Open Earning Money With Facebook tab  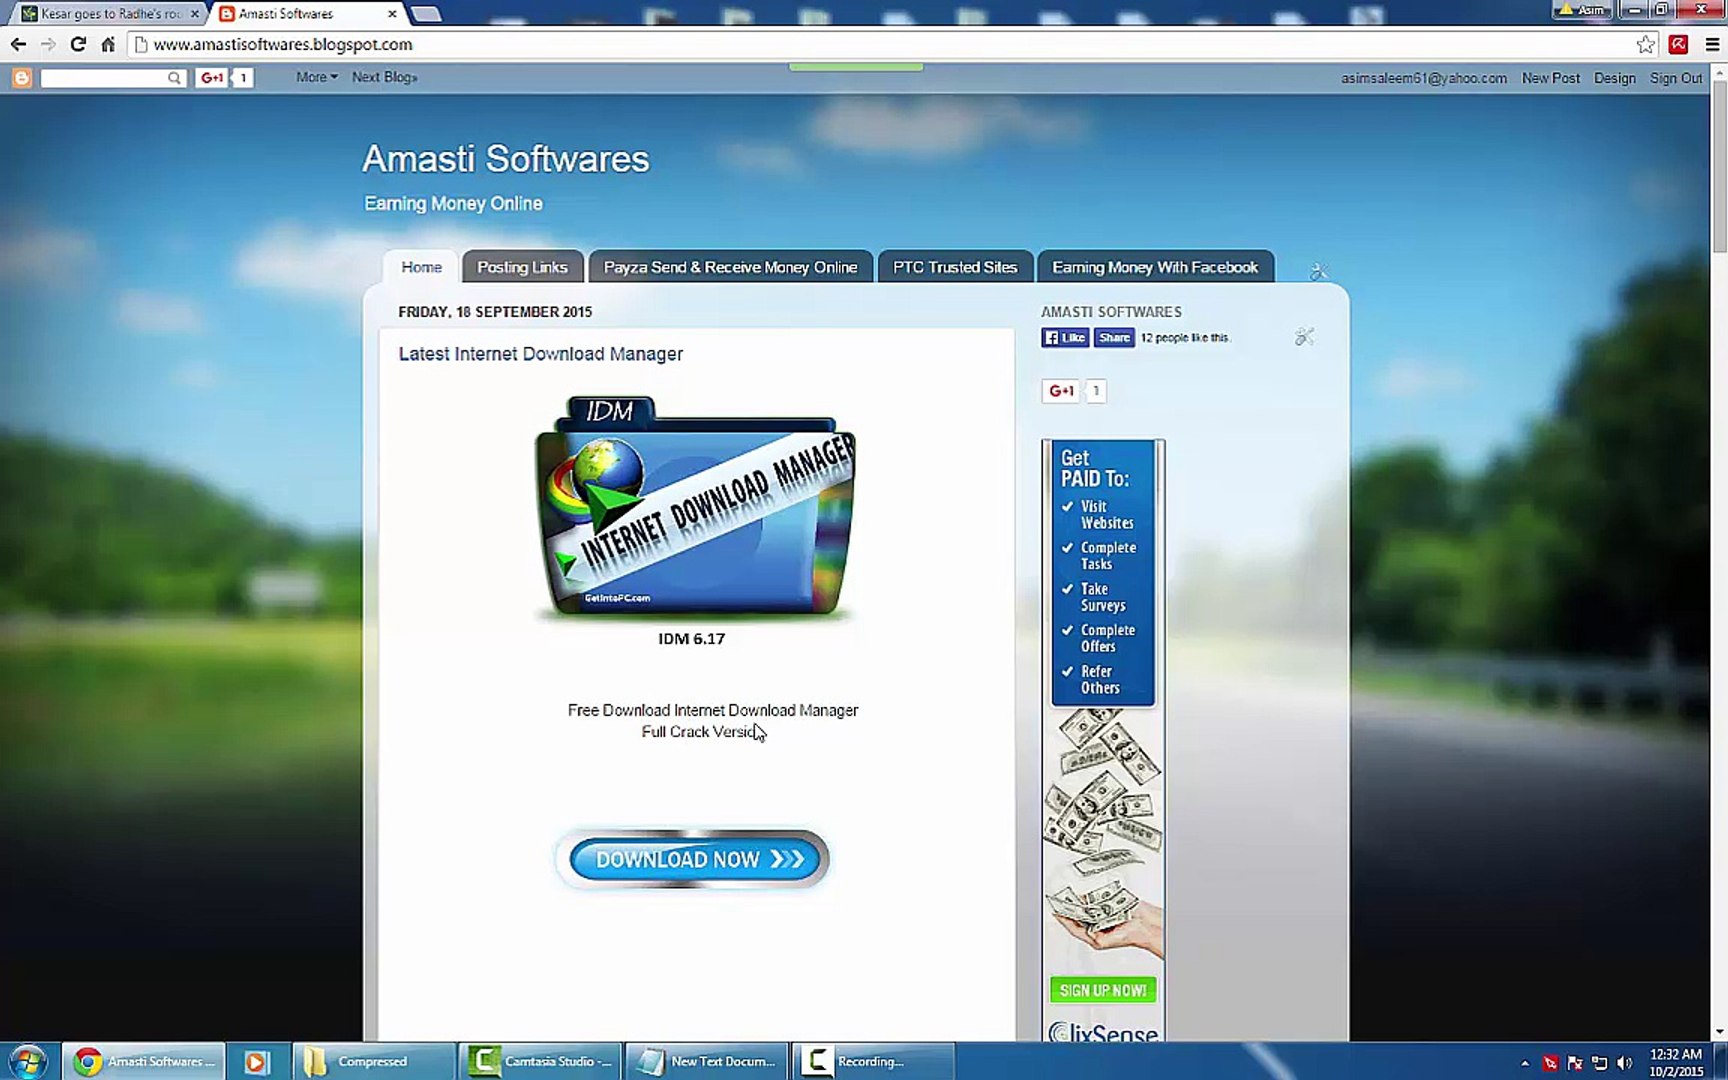coord(1155,267)
